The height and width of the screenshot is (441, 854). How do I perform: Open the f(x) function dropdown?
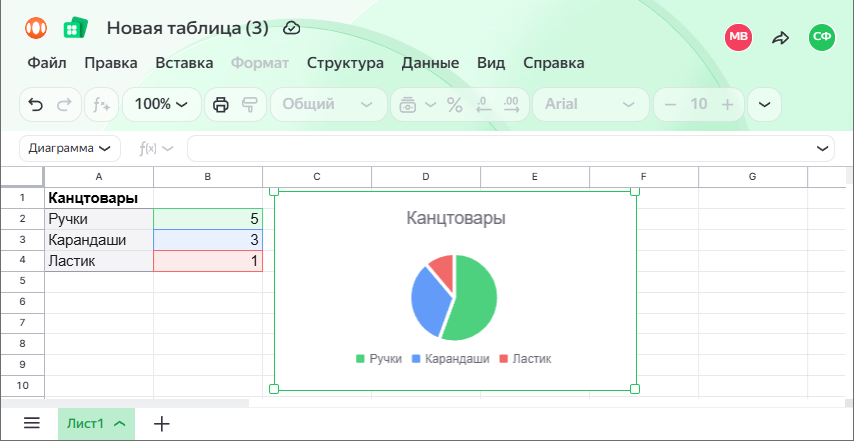click(x=156, y=148)
